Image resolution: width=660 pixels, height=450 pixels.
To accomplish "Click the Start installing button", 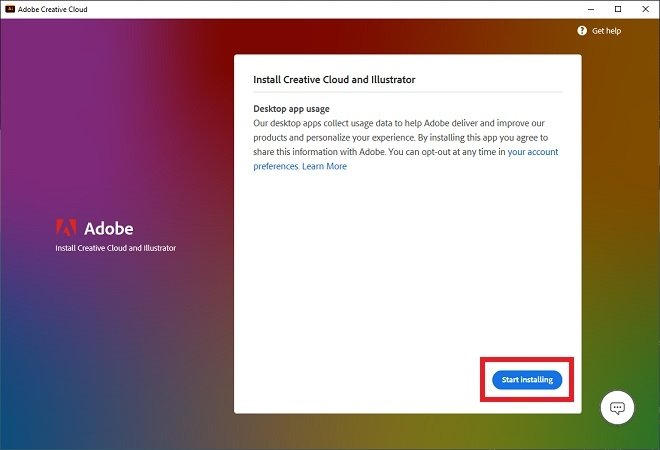I will coord(527,380).
